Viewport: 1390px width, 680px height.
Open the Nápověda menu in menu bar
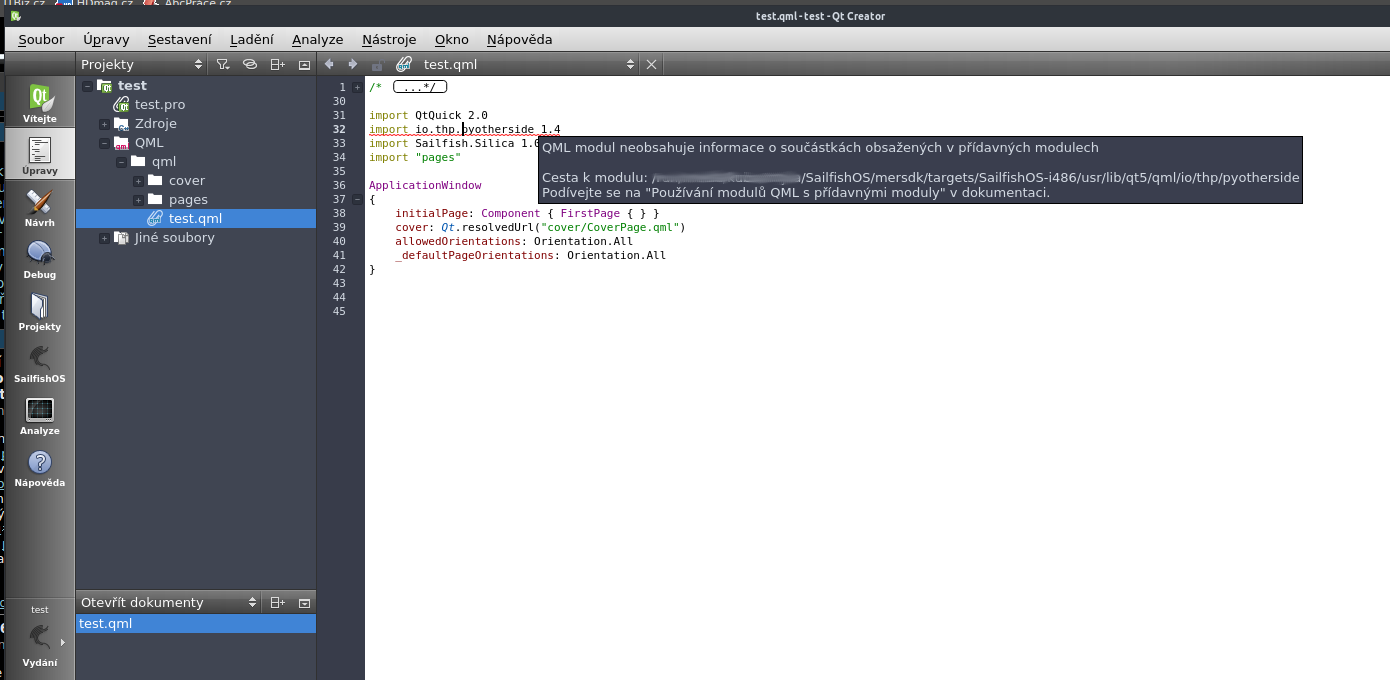coord(520,40)
